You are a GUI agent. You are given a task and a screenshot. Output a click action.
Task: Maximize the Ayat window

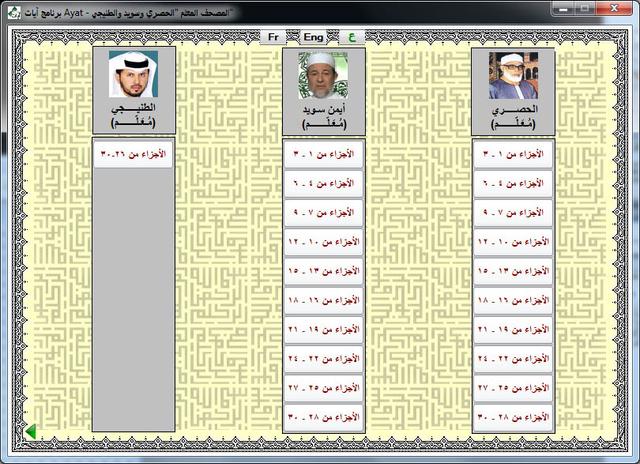pyautogui.click(x=584, y=8)
